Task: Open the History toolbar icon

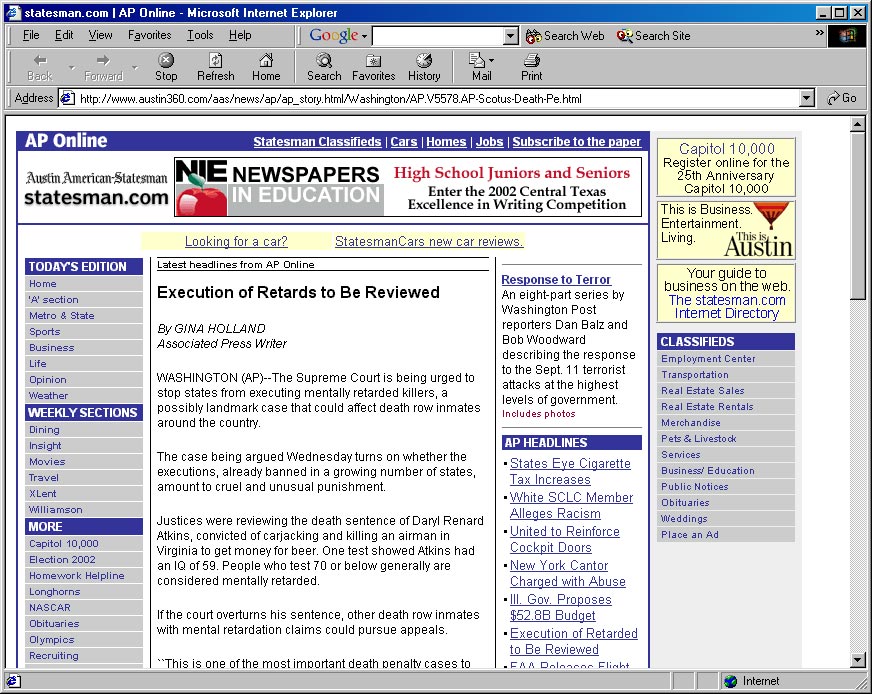Action: coord(424,66)
